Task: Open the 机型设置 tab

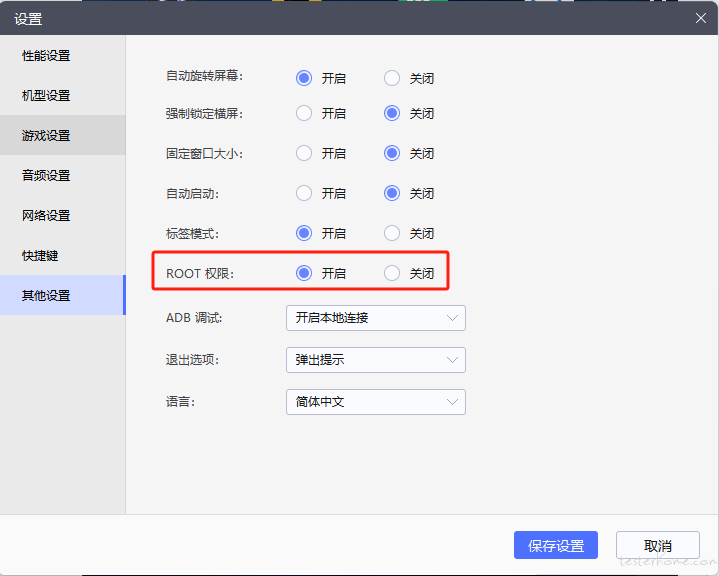Action: [62, 95]
